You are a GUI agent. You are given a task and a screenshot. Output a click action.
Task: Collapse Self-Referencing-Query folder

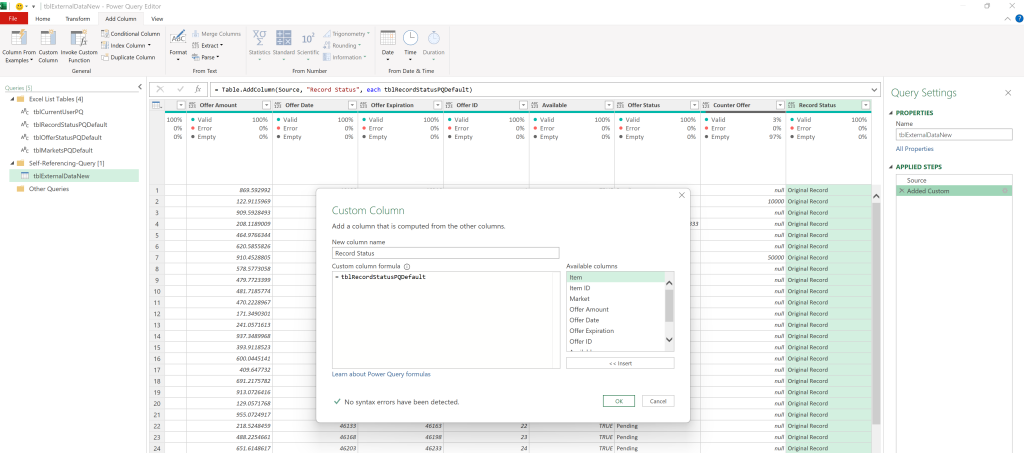(x=12, y=163)
